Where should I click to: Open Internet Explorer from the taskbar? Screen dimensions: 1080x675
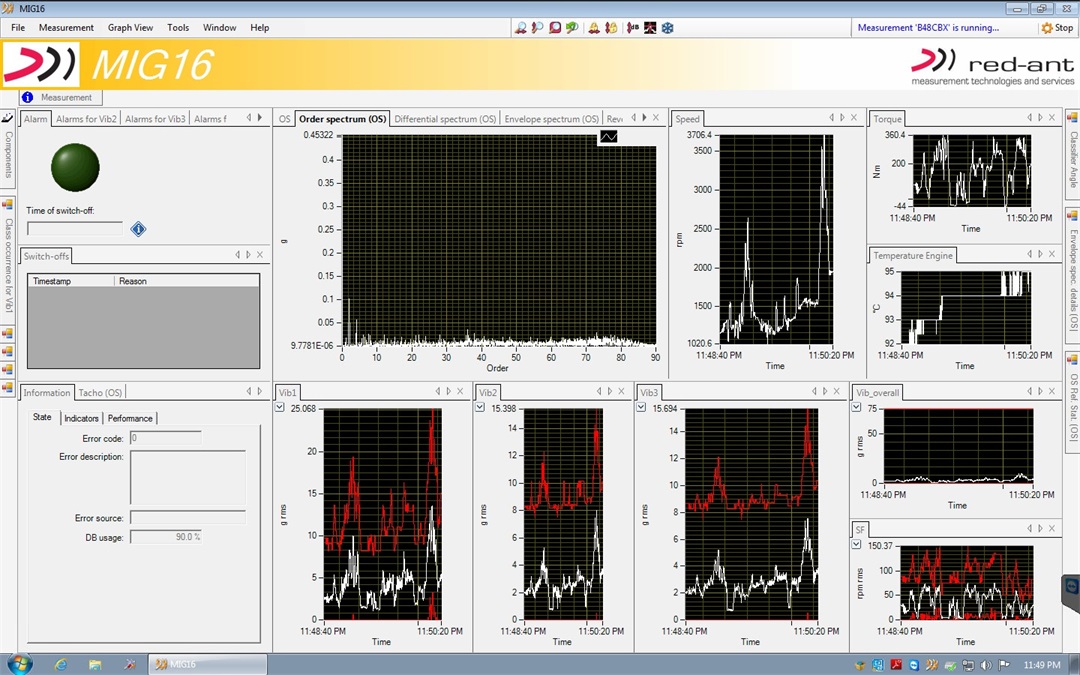60,664
